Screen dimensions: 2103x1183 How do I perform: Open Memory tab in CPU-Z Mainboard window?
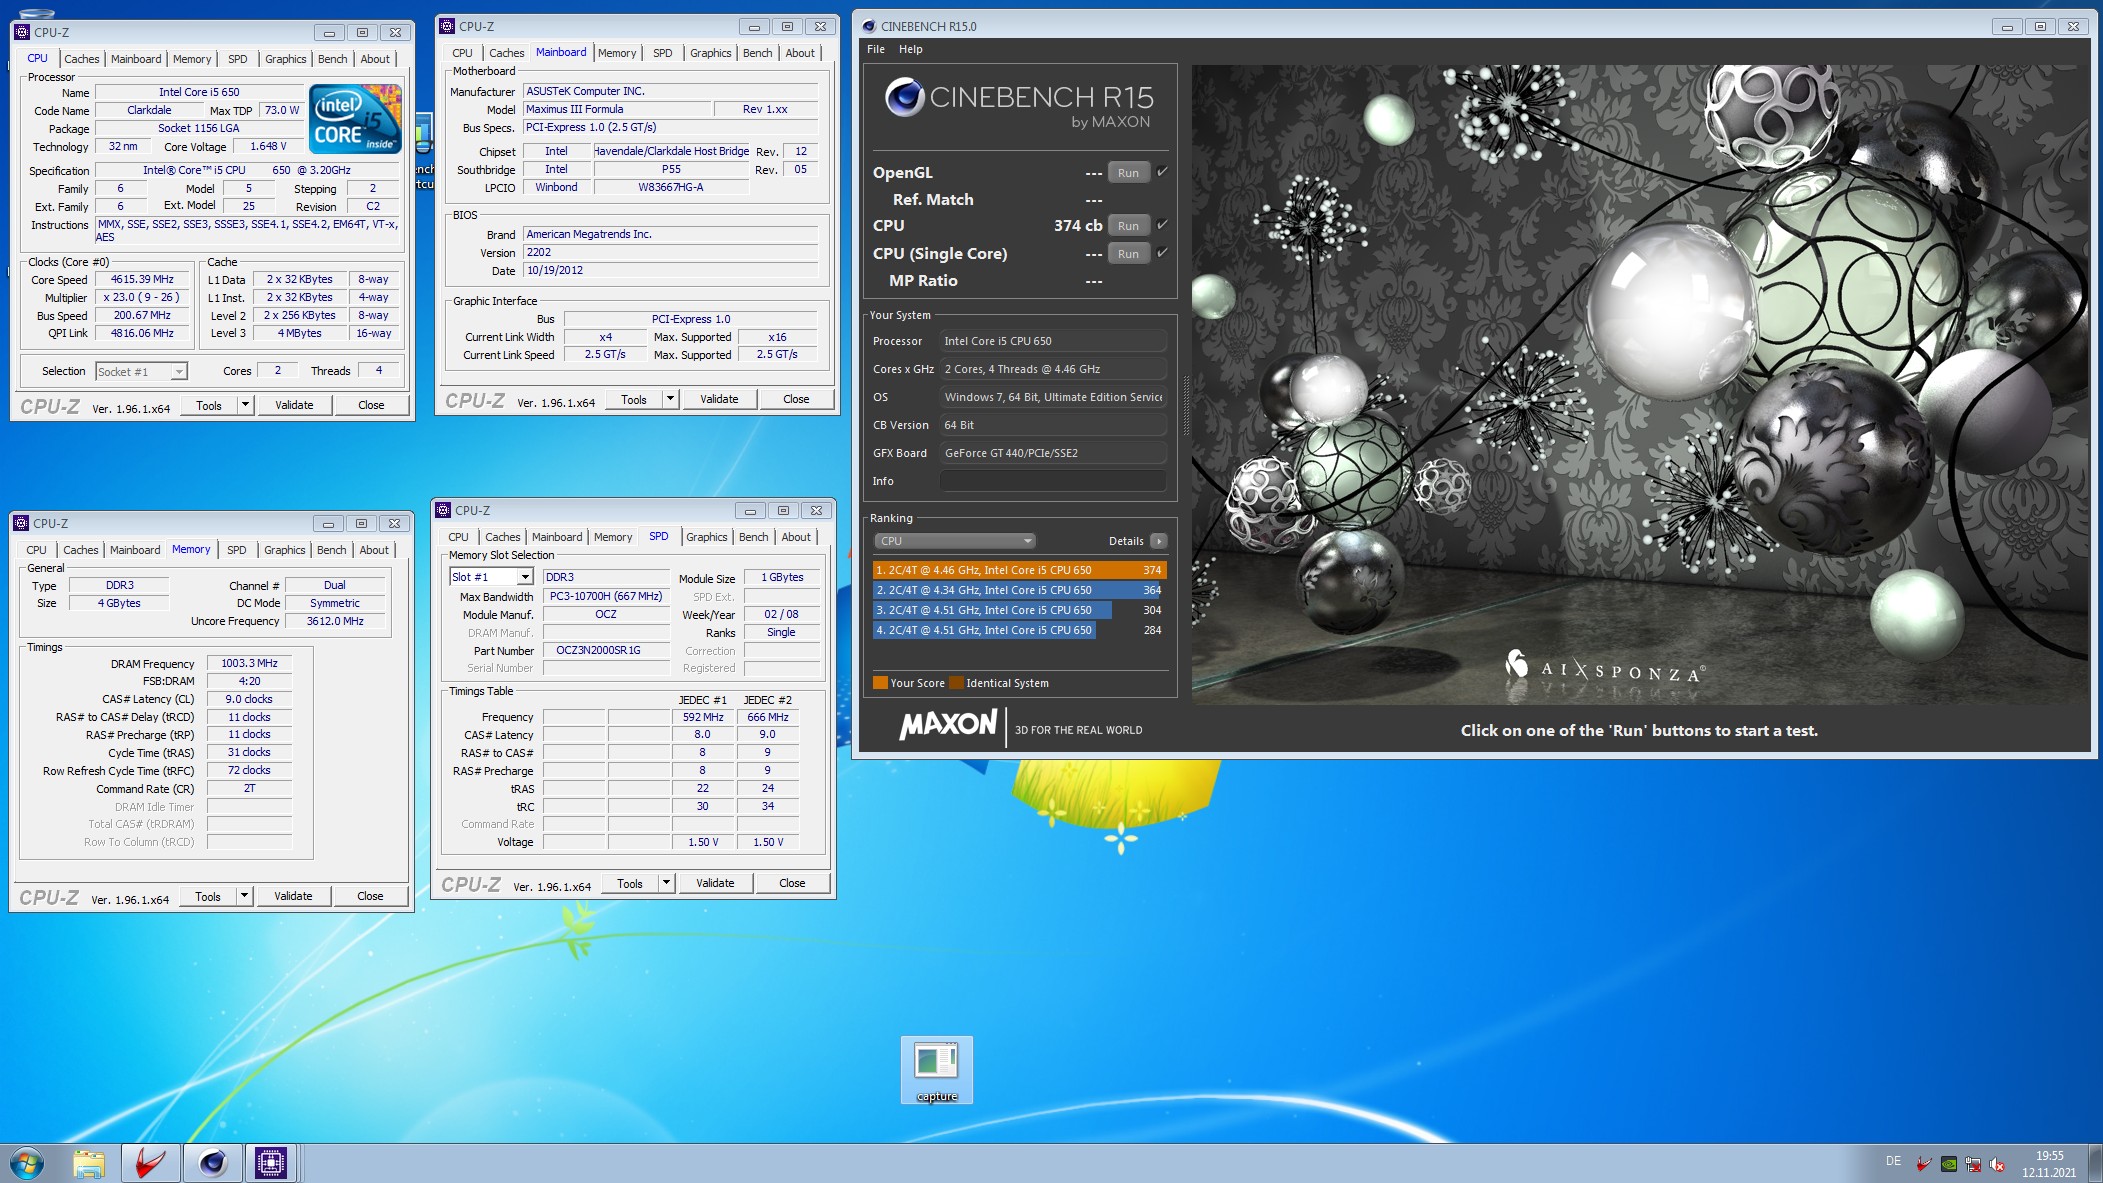[x=617, y=53]
